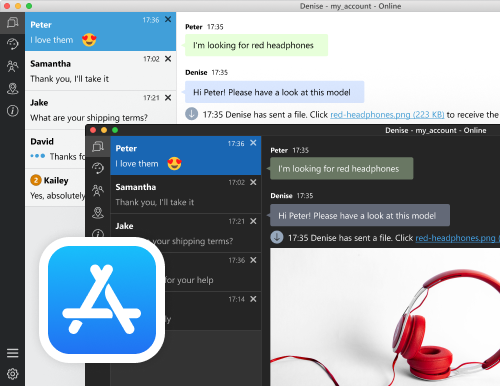The image size is (500, 386).
Task: Open map location icon in light window sidebar
Action: point(12,89)
